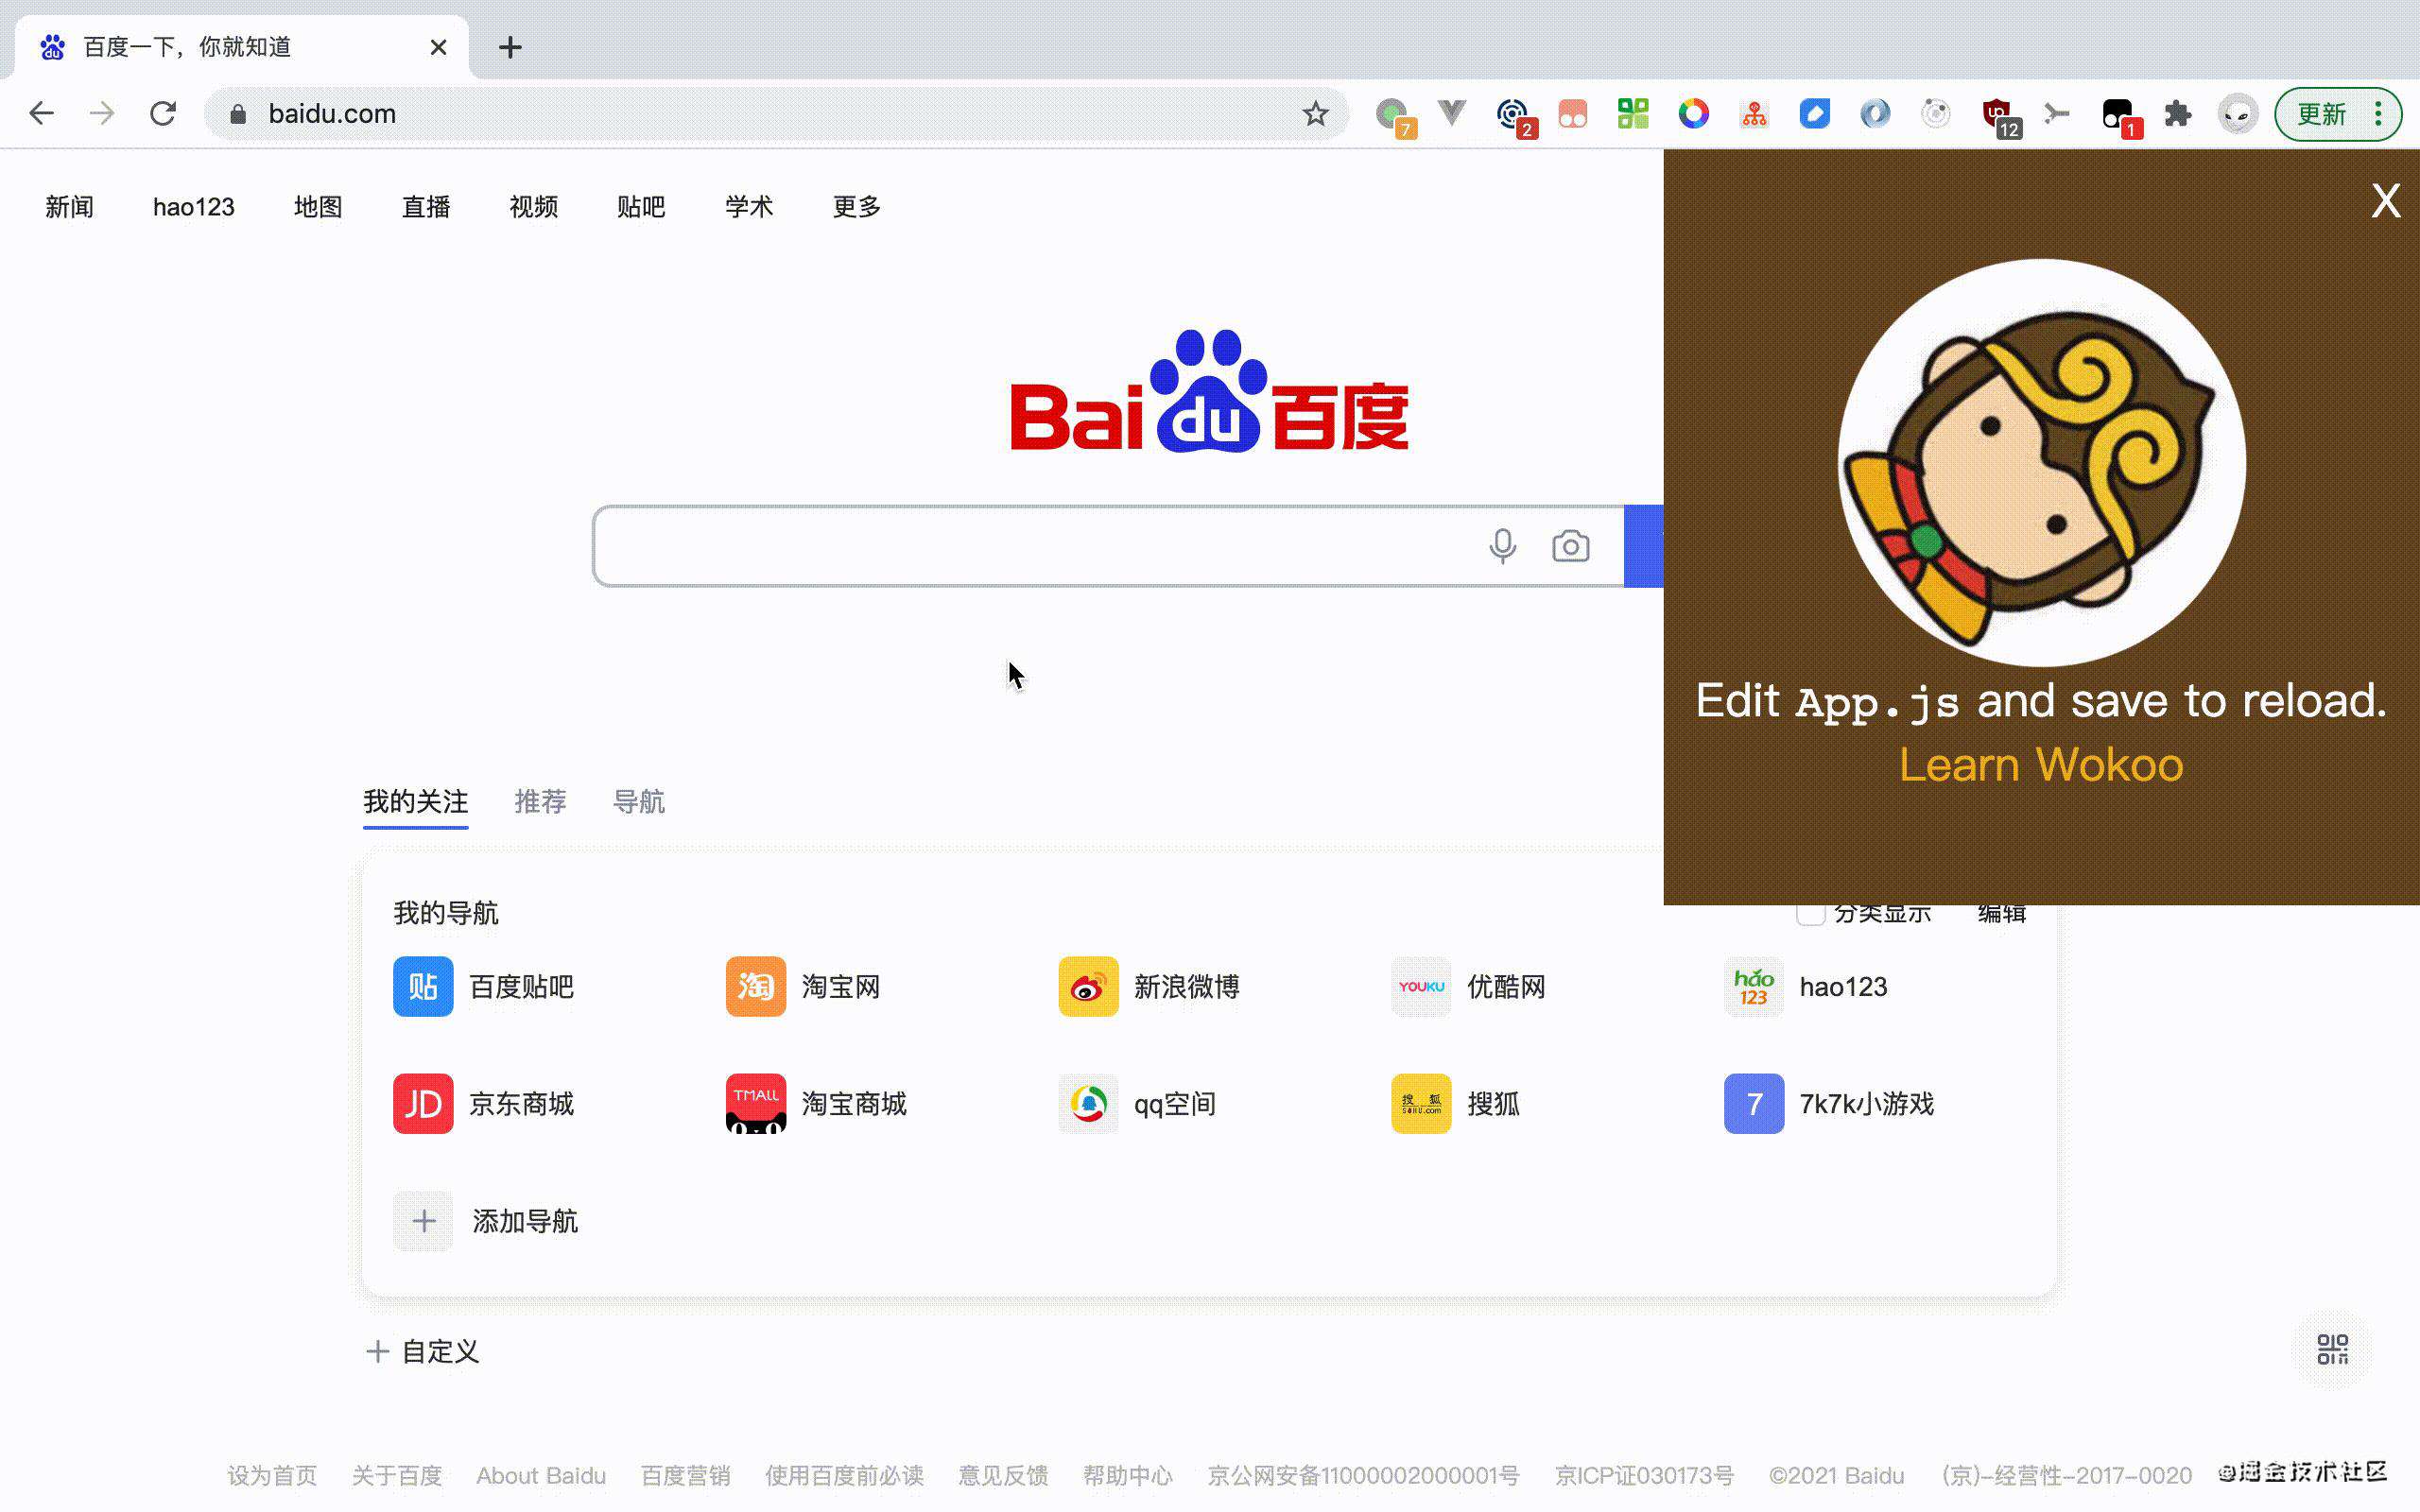Click About Baidu footer link
The height and width of the screenshot is (1512, 2420).
coord(541,1475)
